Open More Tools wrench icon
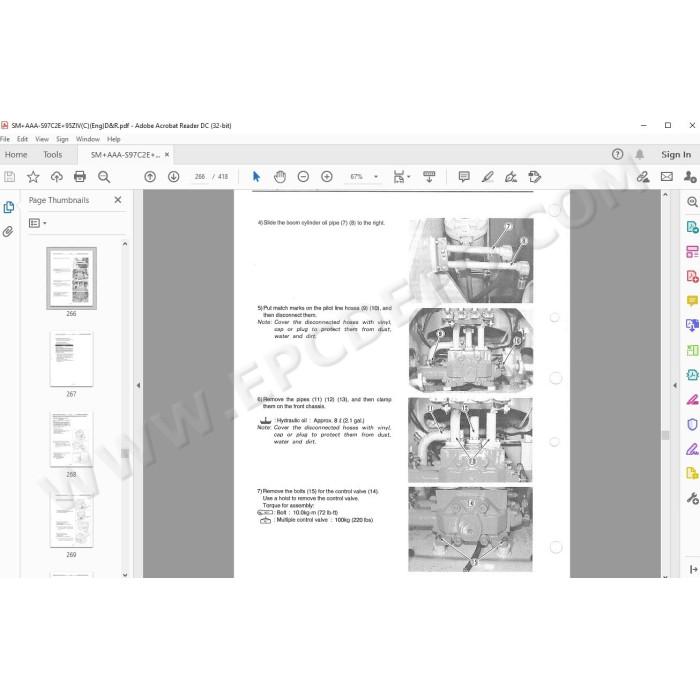The image size is (700, 700). [692, 498]
